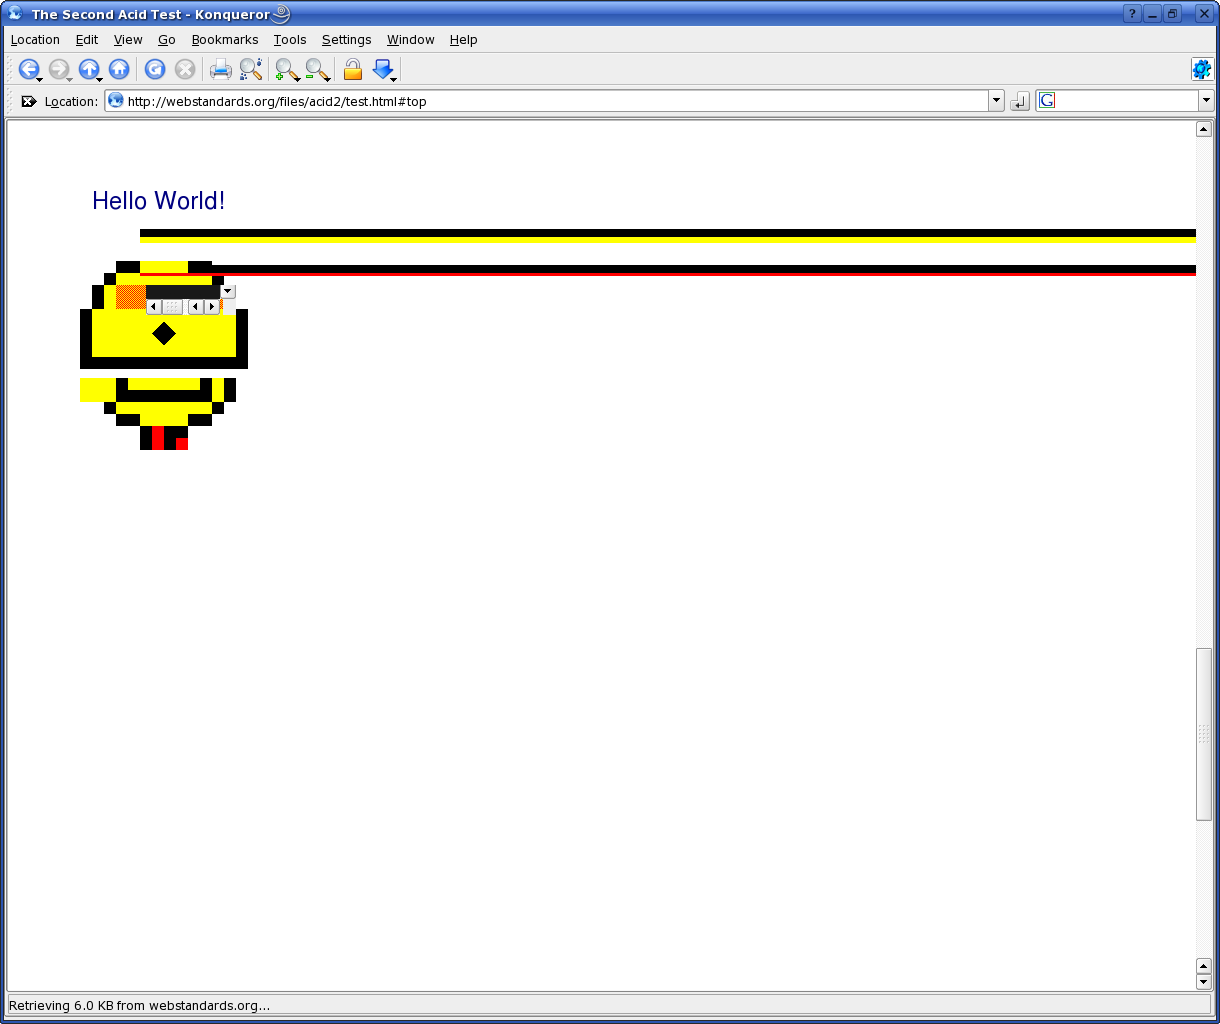Click the small down arrow on face's eye
This screenshot has height=1024, width=1220.
(228, 291)
